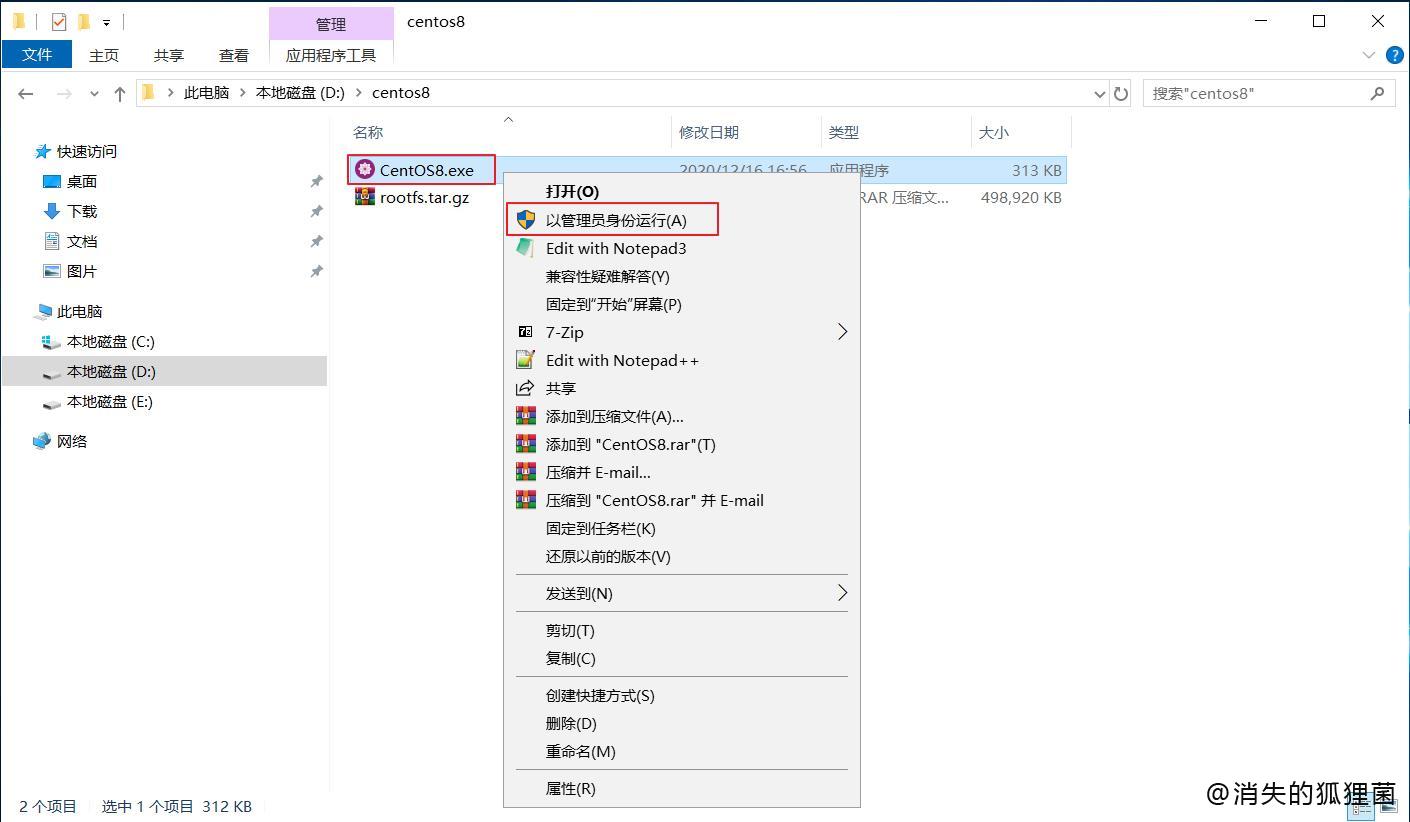Refresh the folder view
This screenshot has height=822, width=1410.
click(x=1121, y=93)
